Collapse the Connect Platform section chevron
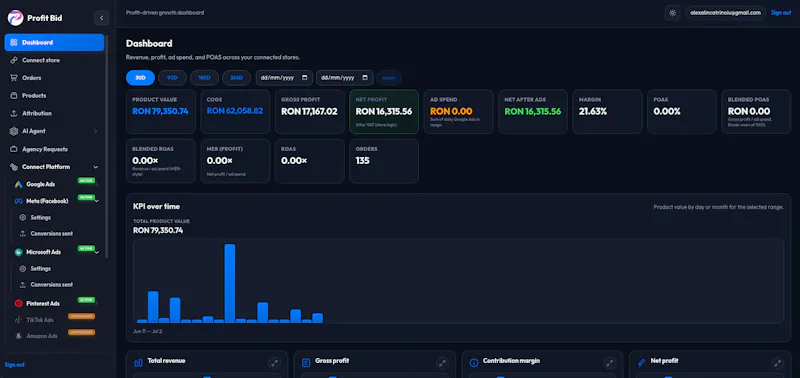Image resolution: width=800 pixels, height=378 pixels. pos(95,167)
